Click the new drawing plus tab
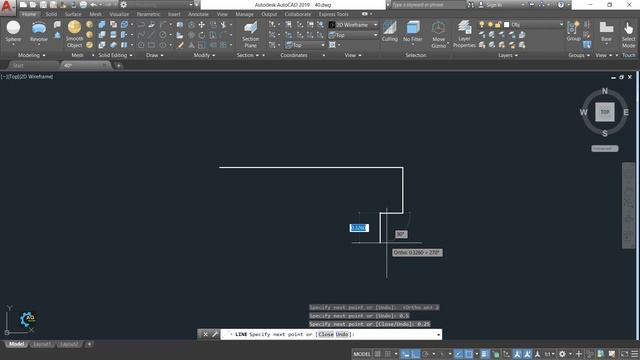This screenshot has width=640, height=360. coord(118,65)
